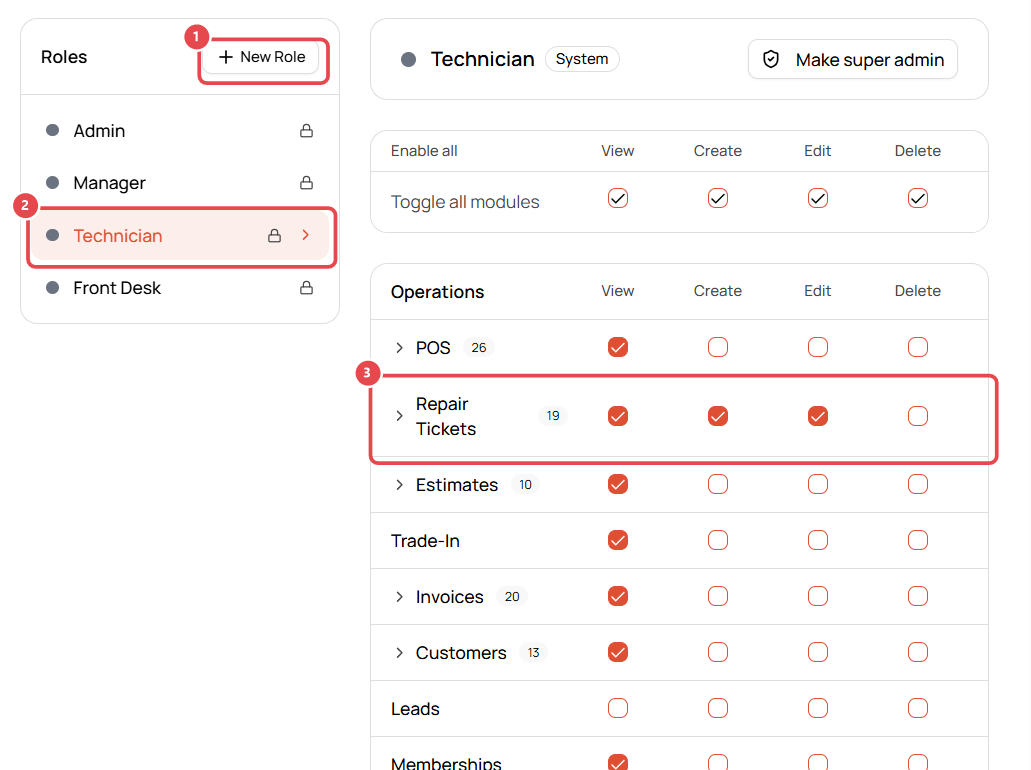Enable Customers Delete permission
This screenshot has height=770, width=1031.
click(x=917, y=652)
